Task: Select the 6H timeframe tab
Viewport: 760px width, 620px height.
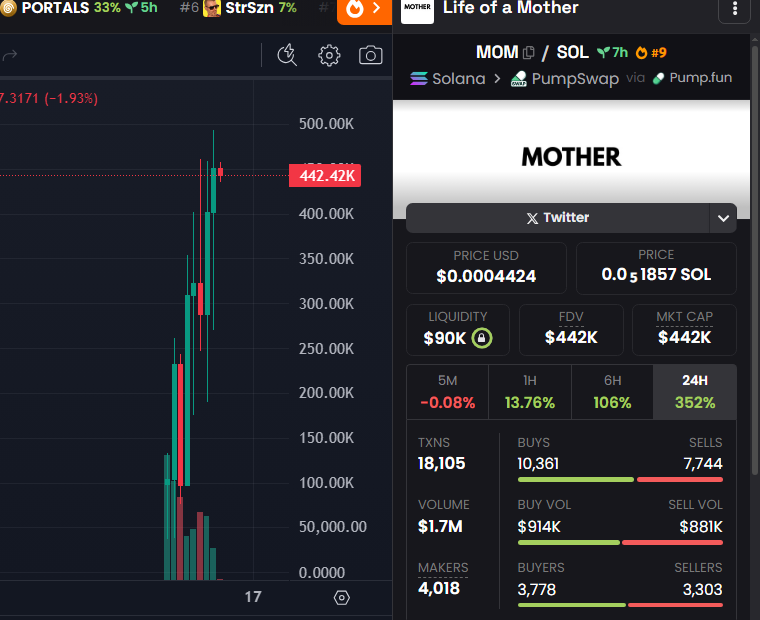Action: [612, 392]
